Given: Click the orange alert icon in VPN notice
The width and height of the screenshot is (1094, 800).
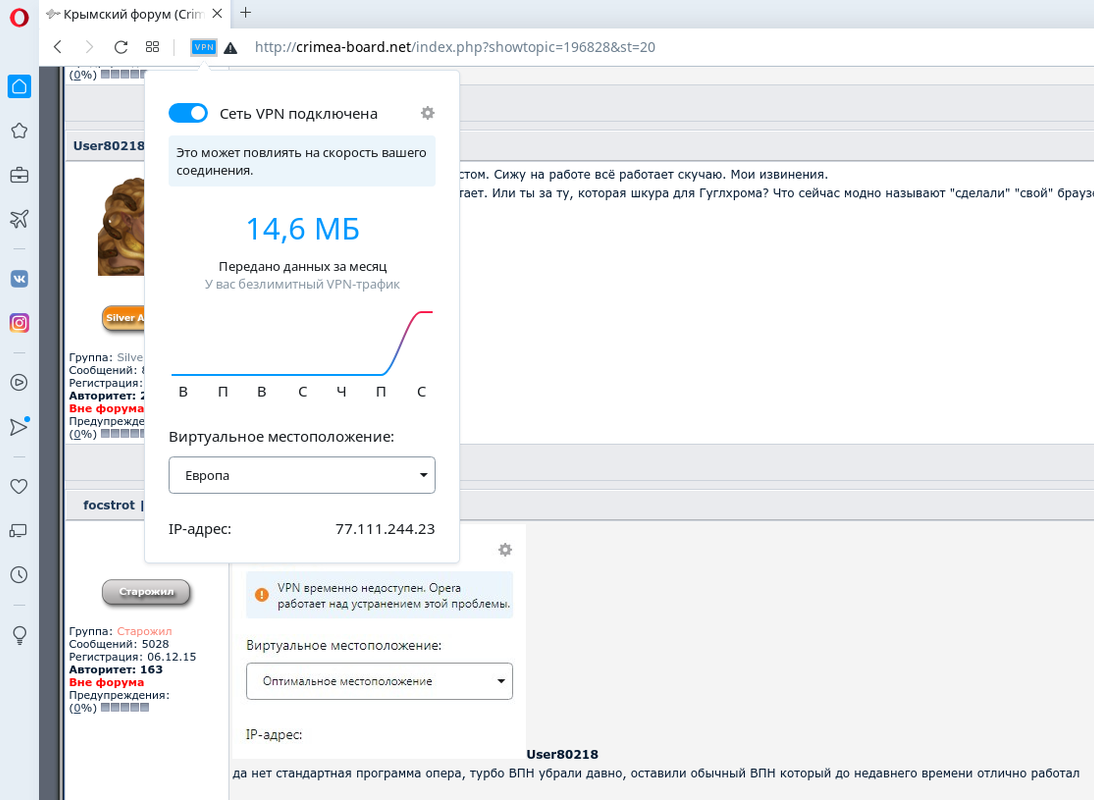Looking at the screenshot, I should [262, 595].
